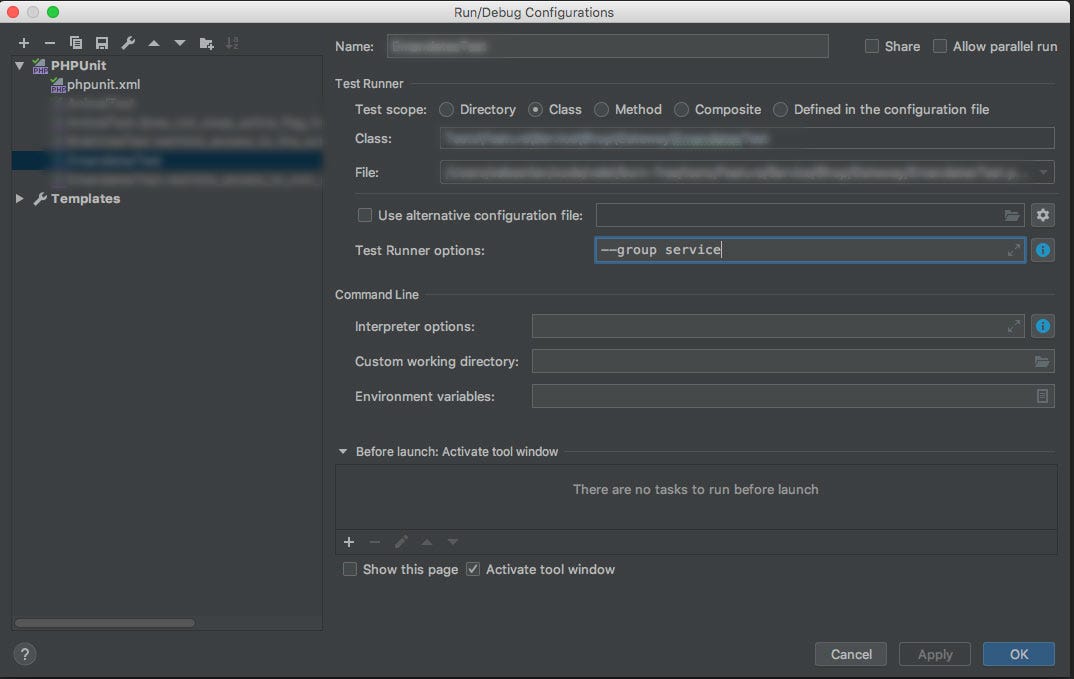Click the Cancel button

[851, 654]
